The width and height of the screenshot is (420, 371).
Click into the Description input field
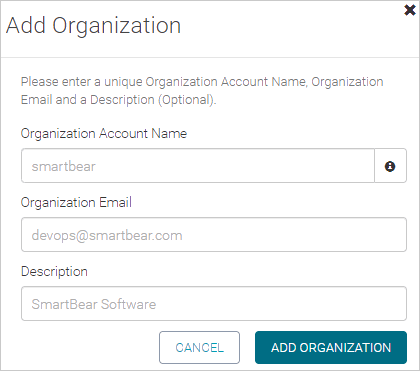click(214, 304)
